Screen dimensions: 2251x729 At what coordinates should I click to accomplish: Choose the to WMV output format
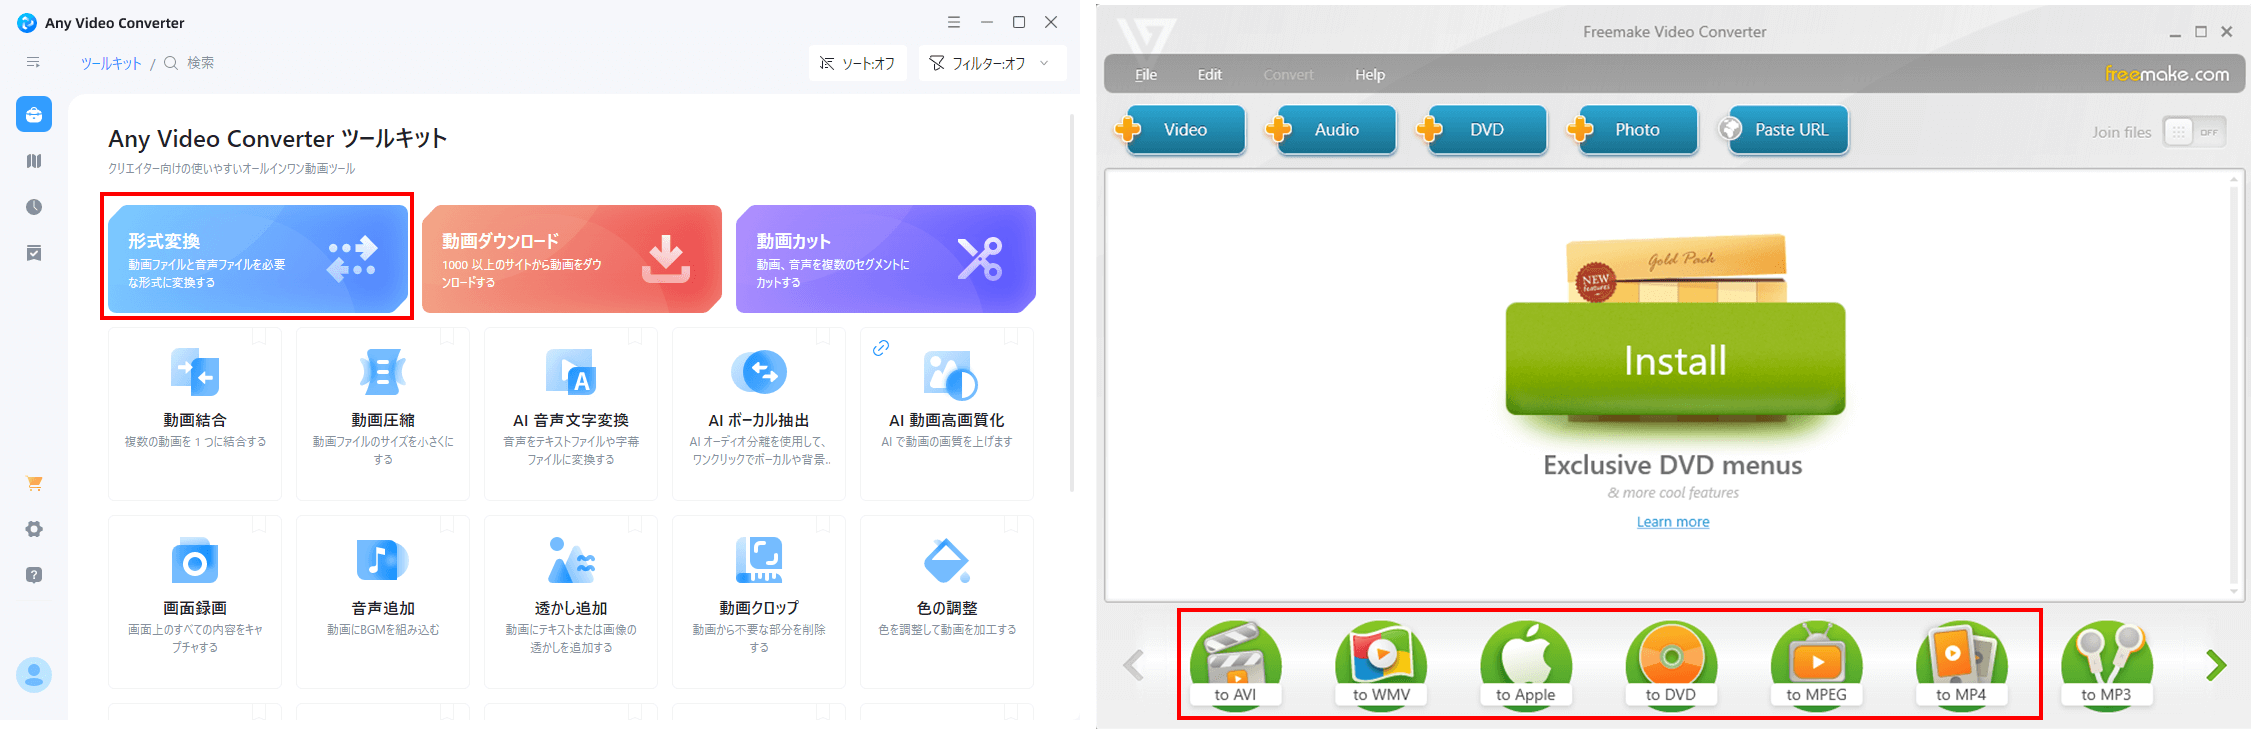[x=1381, y=665]
